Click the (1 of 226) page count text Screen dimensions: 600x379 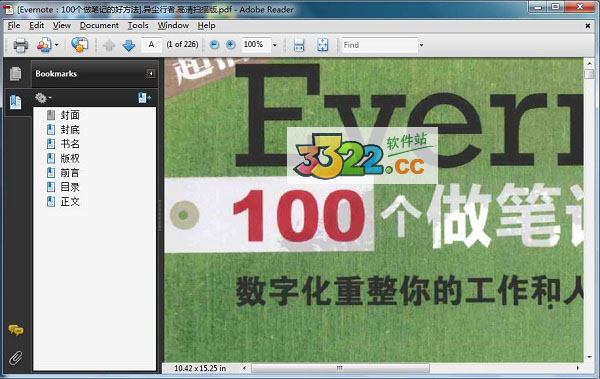182,44
